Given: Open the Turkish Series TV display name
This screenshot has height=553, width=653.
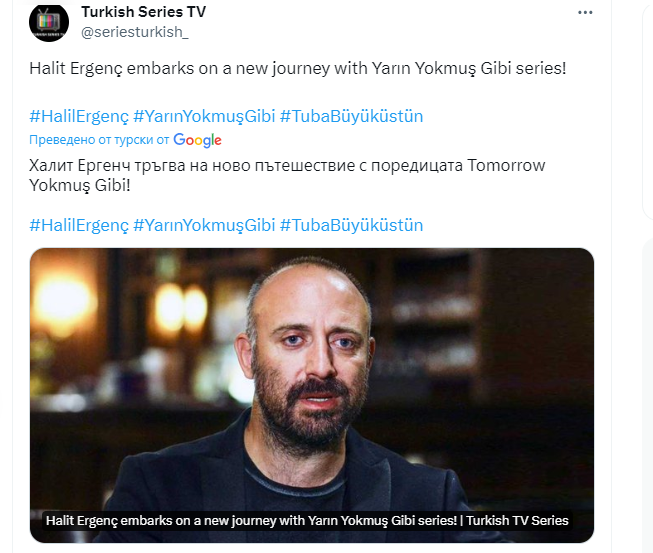Looking at the screenshot, I should [143, 12].
